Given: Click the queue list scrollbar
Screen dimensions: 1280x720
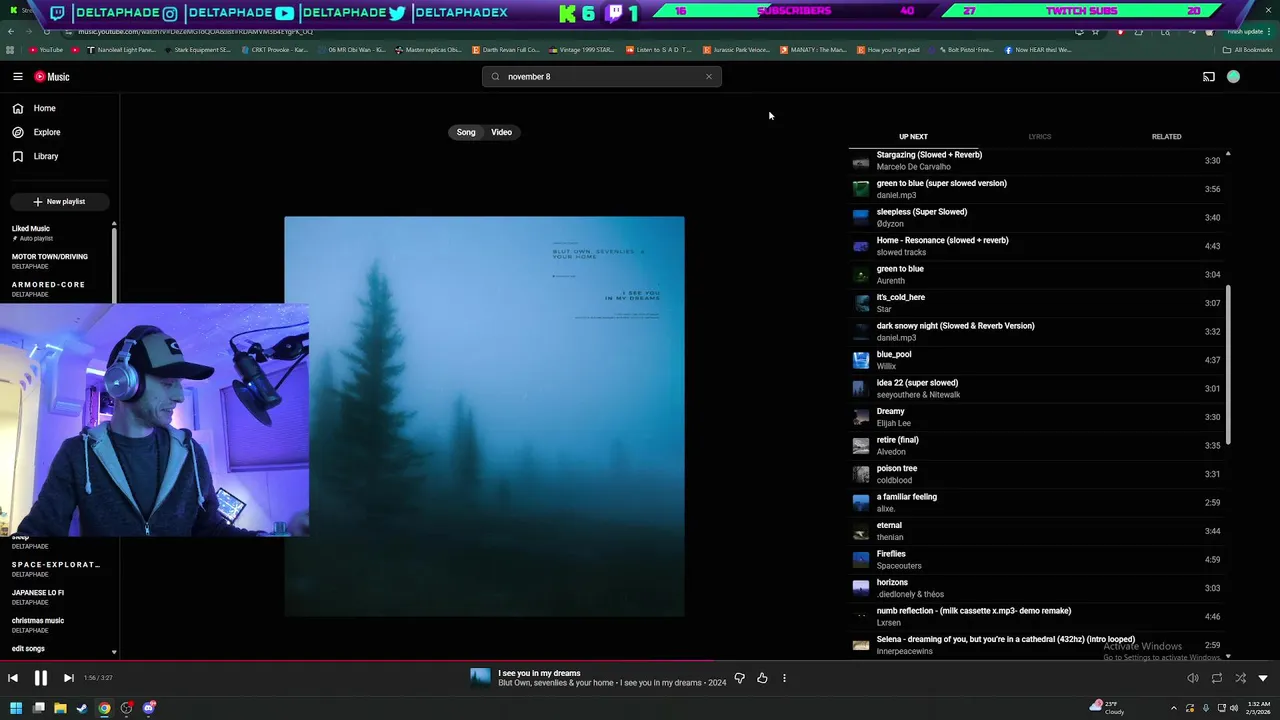Looking at the screenshot, I should click(x=1228, y=365).
